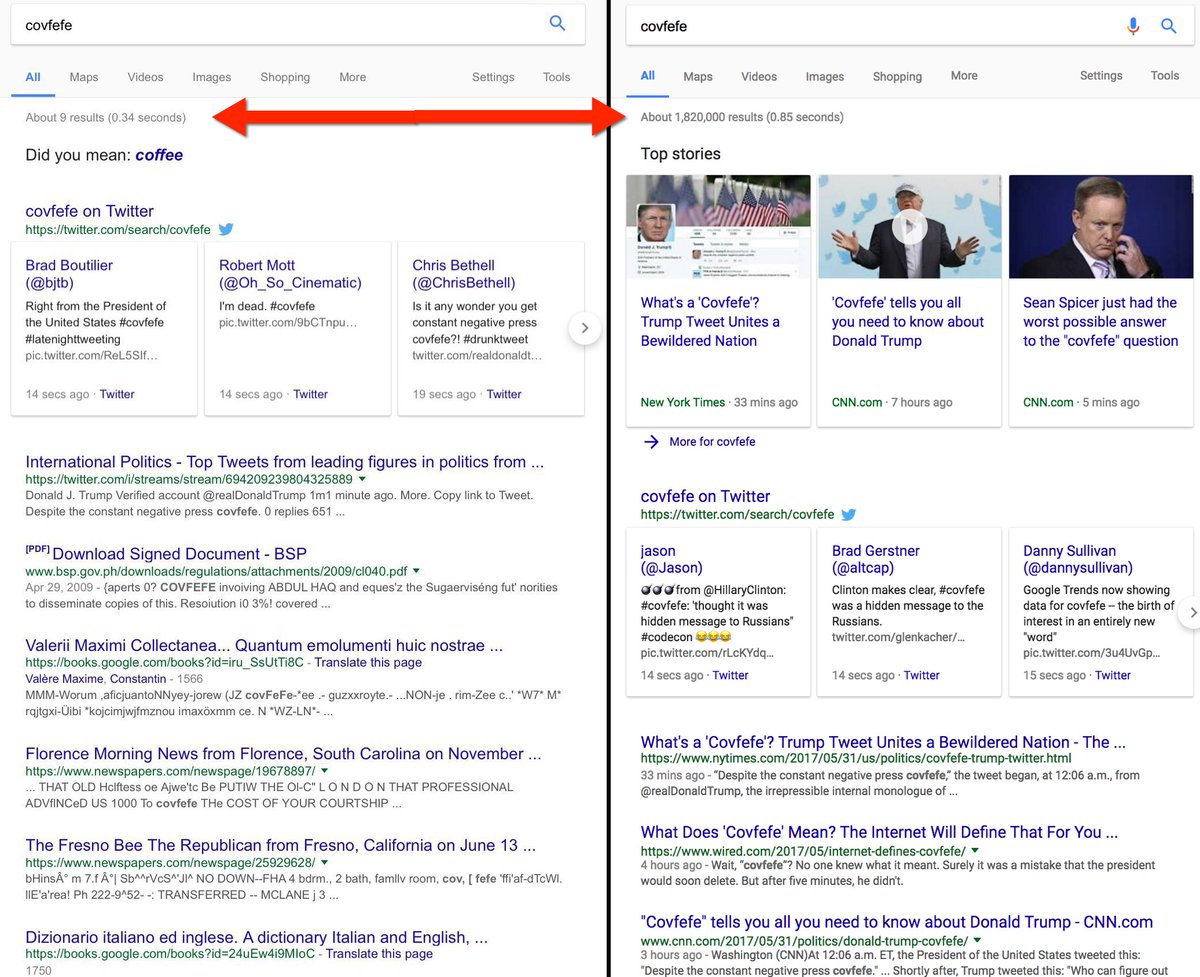Select Shopping tab in right search panel
The width and height of the screenshot is (1200, 977).
click(897, 76)
